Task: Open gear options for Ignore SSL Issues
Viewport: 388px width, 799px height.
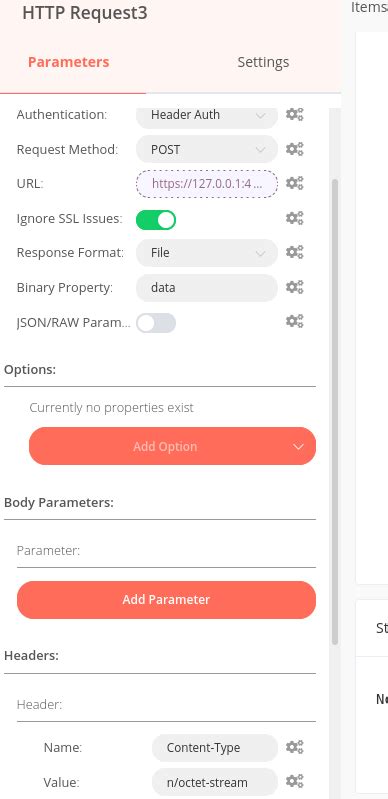Action: tap(294, 218)
